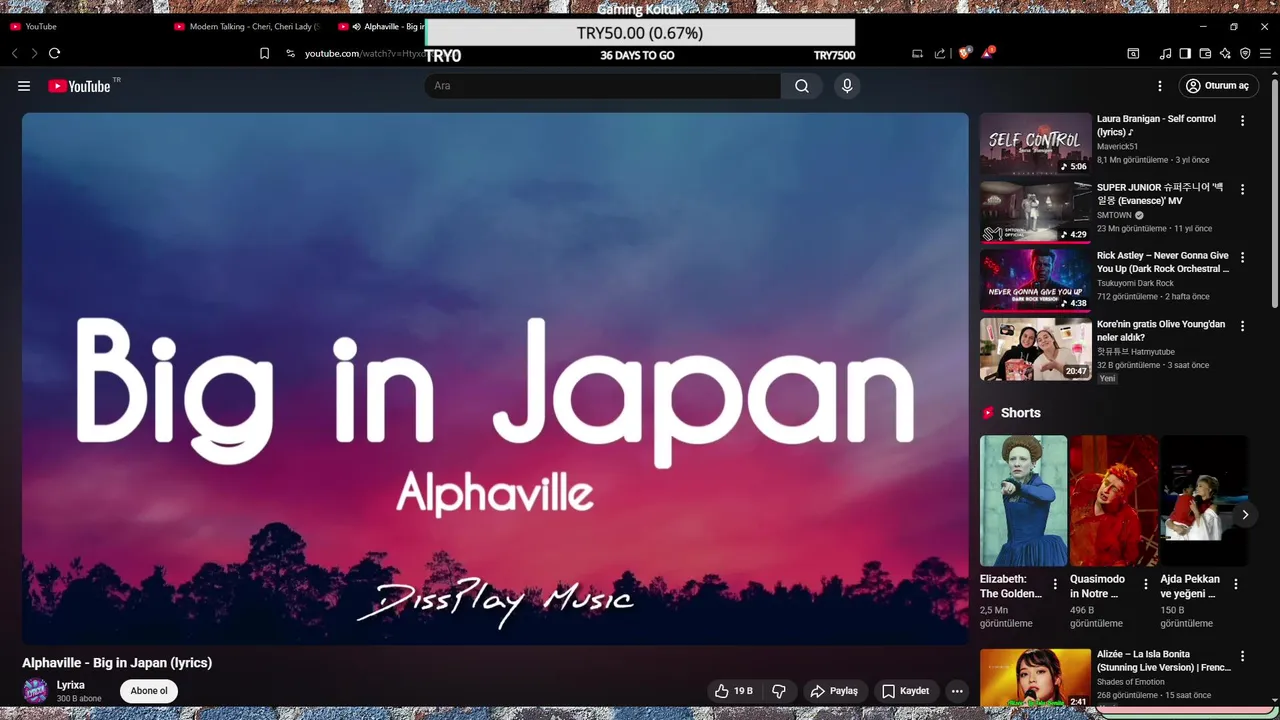The height and width of the screenshot is (720, 1280).
Task: Click the youtube.com address bar URL
Action: coord(364,53)
